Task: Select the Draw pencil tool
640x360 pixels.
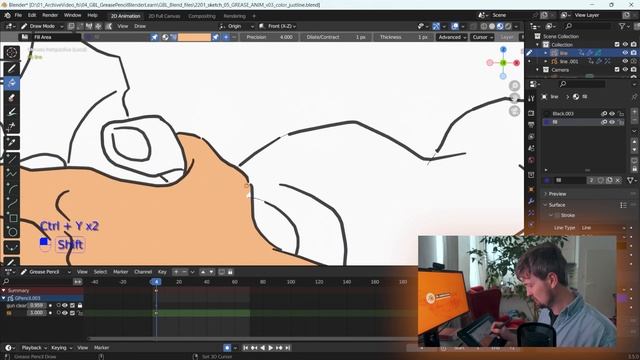Action: 11,68
